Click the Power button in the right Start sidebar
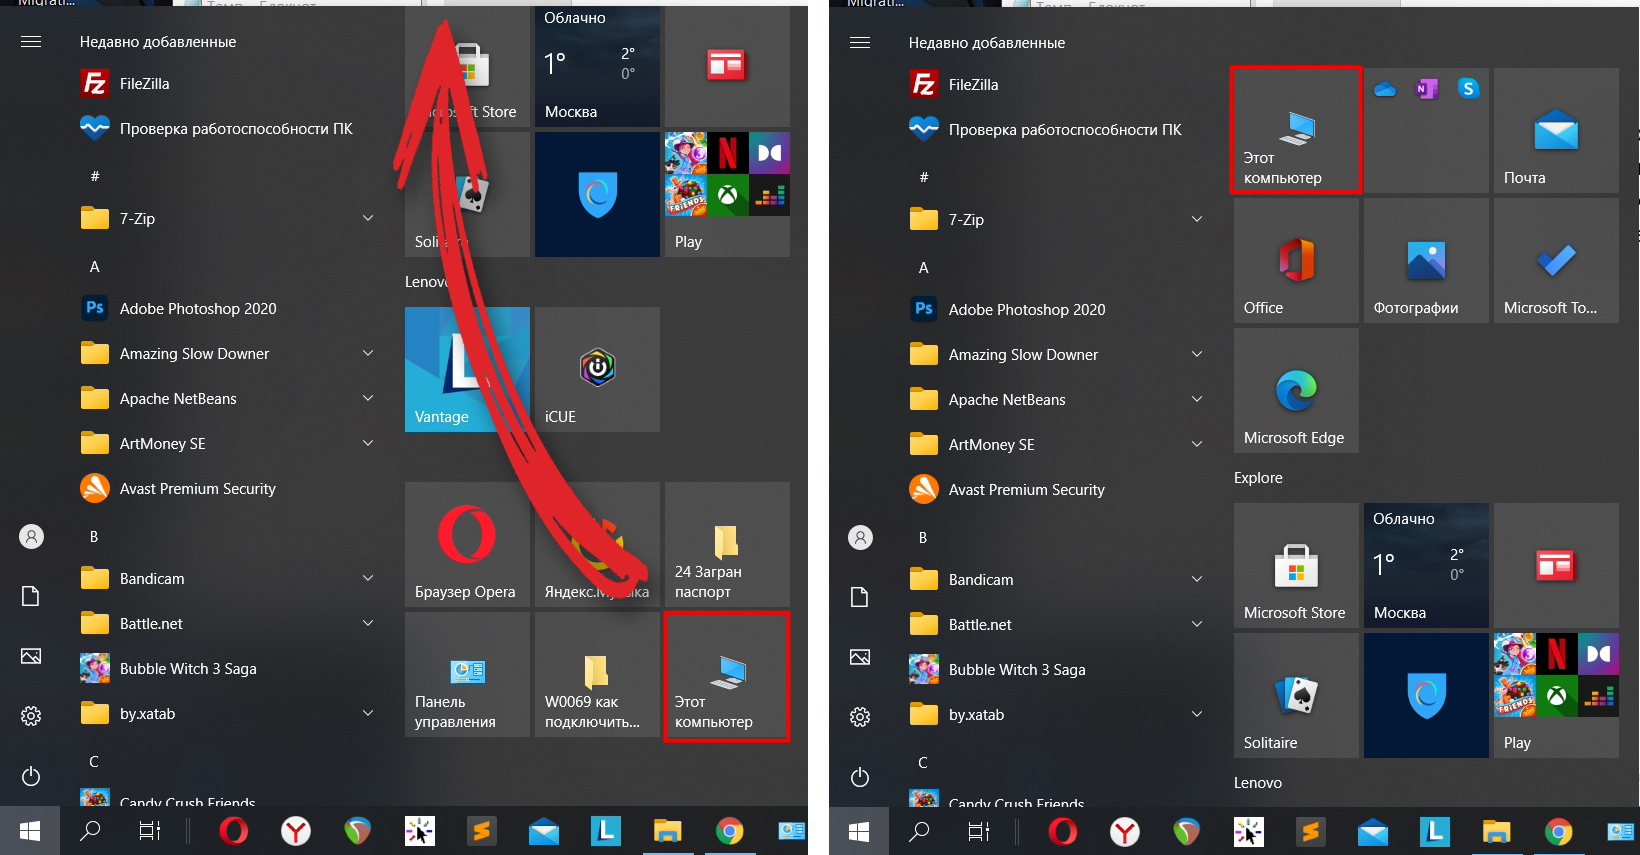The image size is (1640, 855). click(860, 777)
